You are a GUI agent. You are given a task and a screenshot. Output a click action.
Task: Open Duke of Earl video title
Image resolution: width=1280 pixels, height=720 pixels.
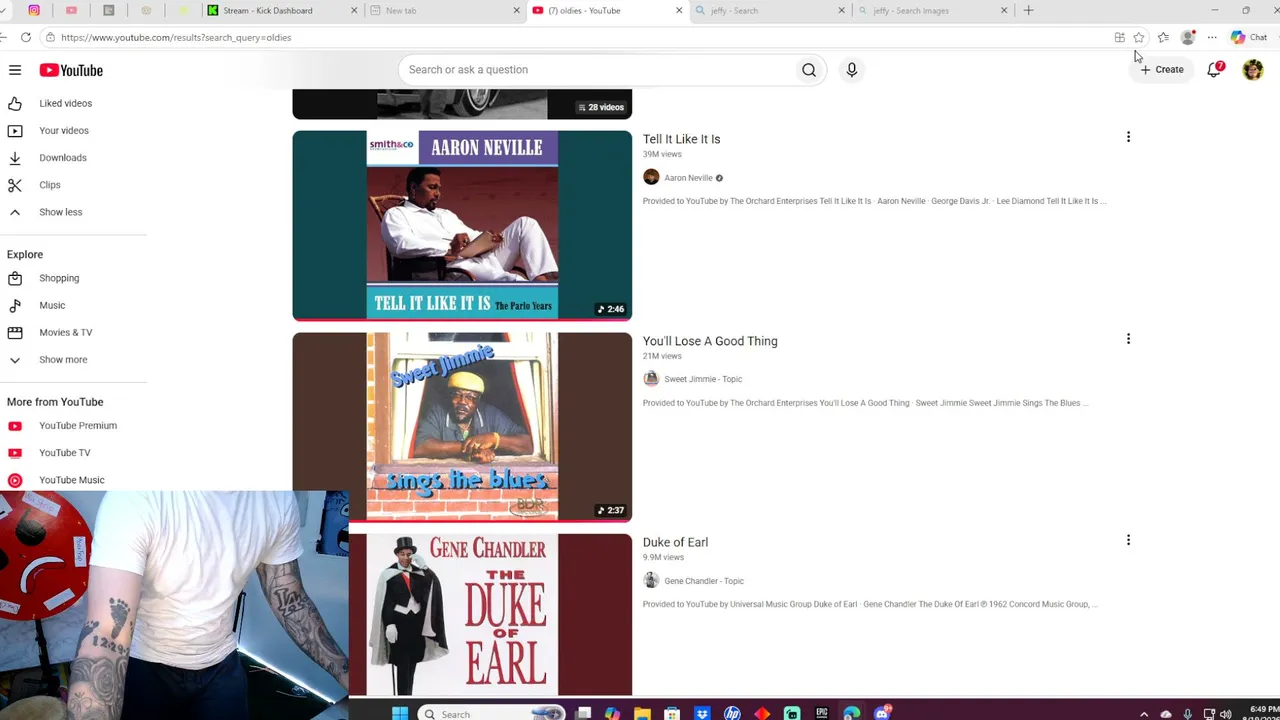(x=675, y=542)
